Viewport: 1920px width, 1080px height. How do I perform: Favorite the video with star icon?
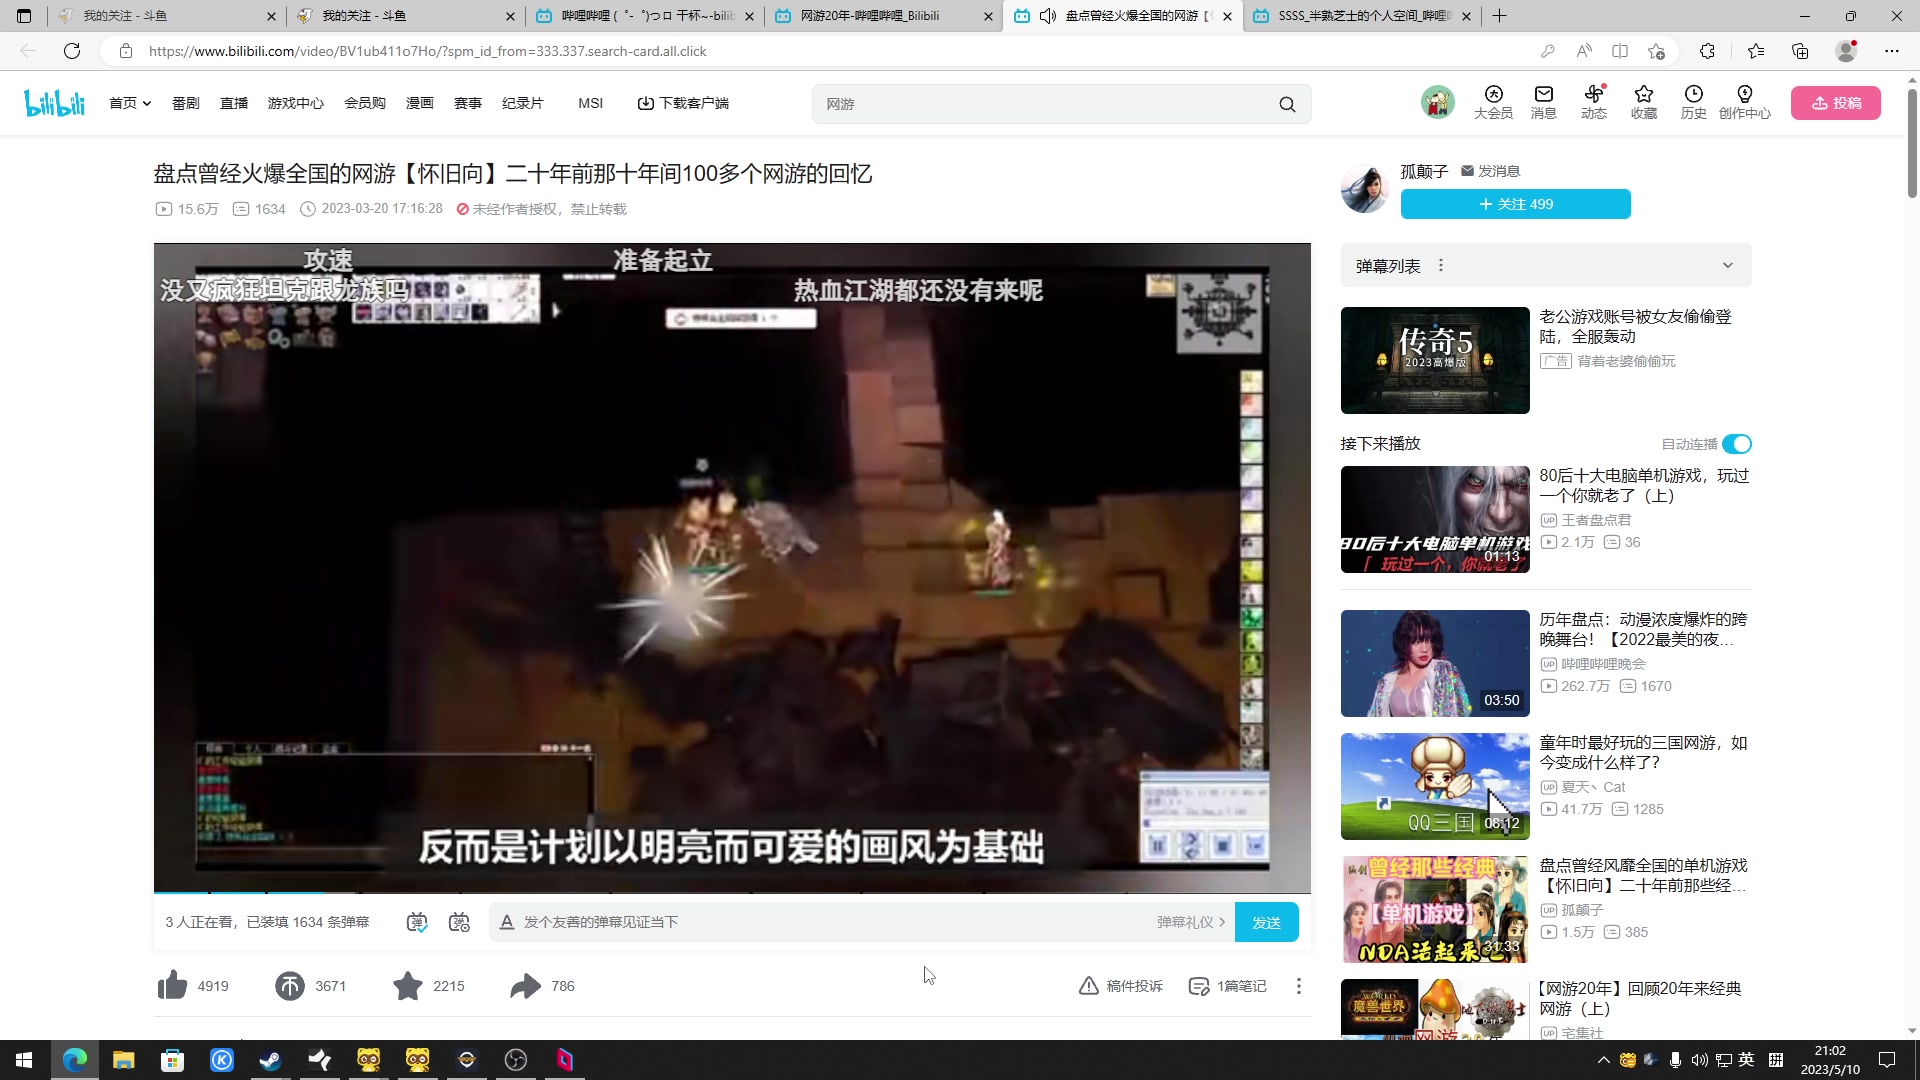(408, 986)
